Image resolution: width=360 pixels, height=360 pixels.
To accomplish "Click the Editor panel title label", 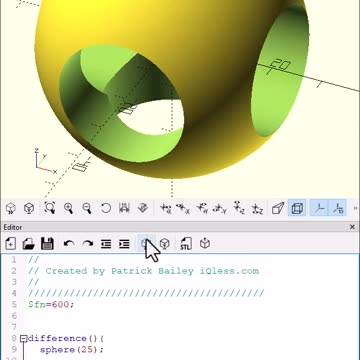I will (x=13, y=227).
